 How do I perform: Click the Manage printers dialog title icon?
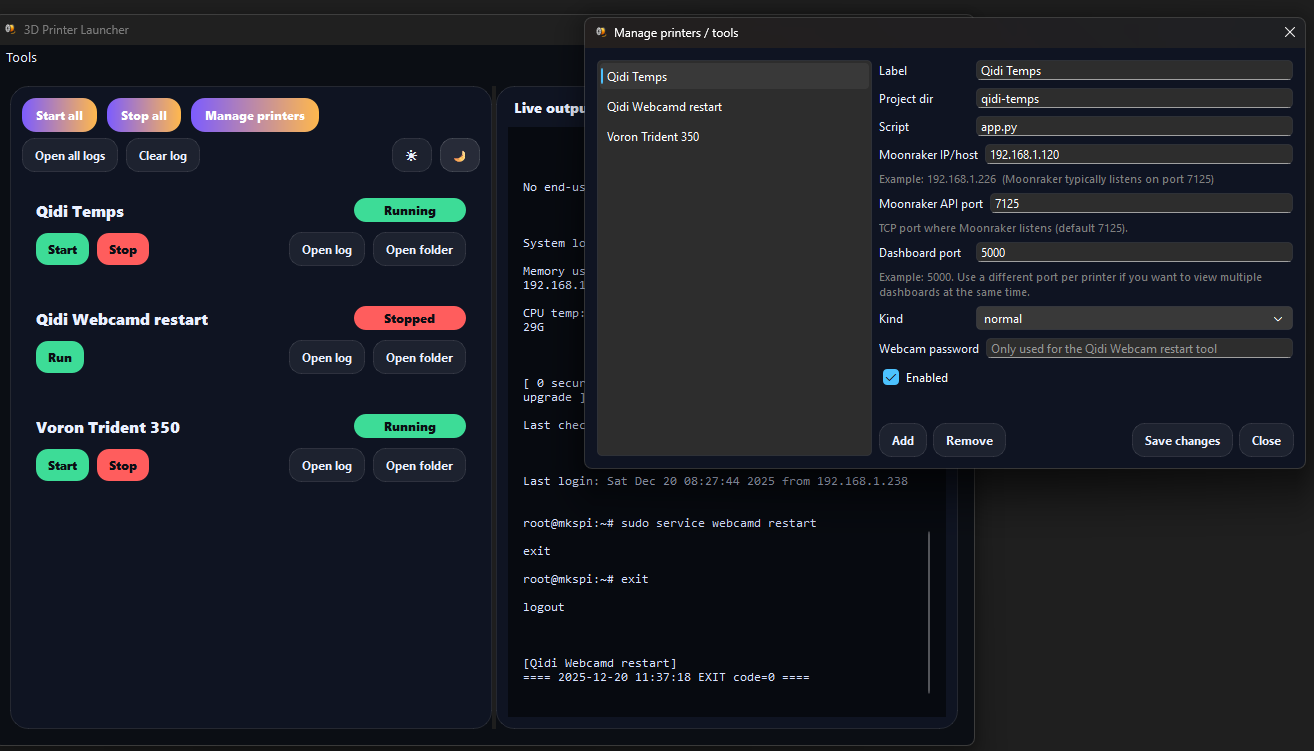(x=601, y=32)
